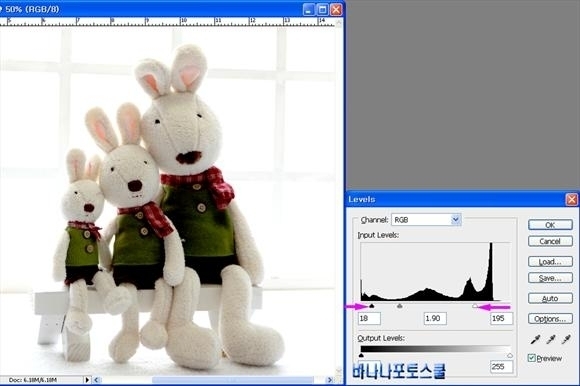
Task: Close the Levels dialog with the X
Action: click(571, 200)
